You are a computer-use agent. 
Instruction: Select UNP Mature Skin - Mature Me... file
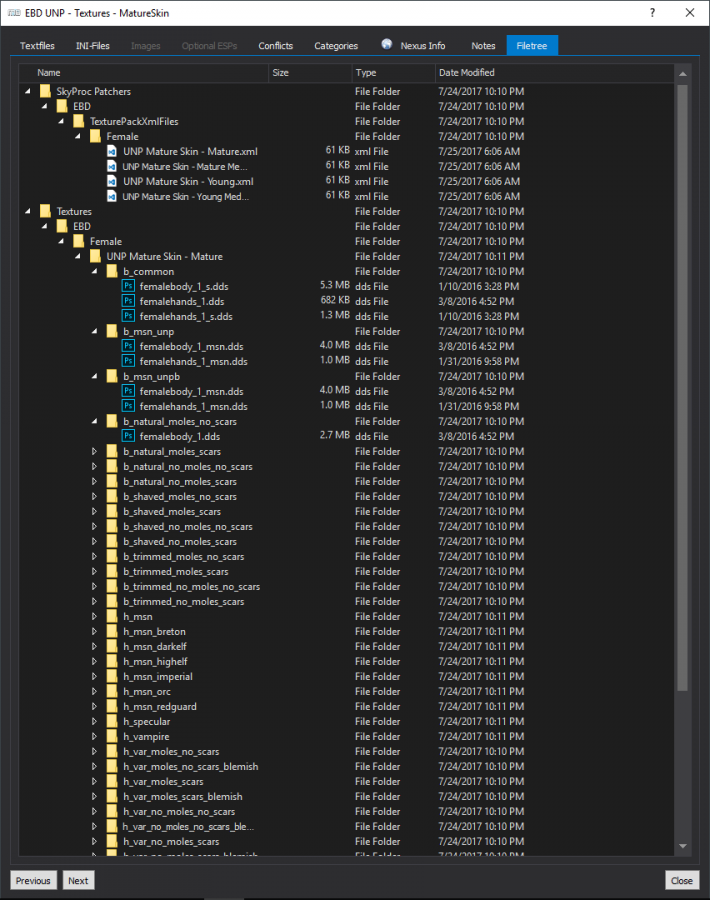(185, 166)
